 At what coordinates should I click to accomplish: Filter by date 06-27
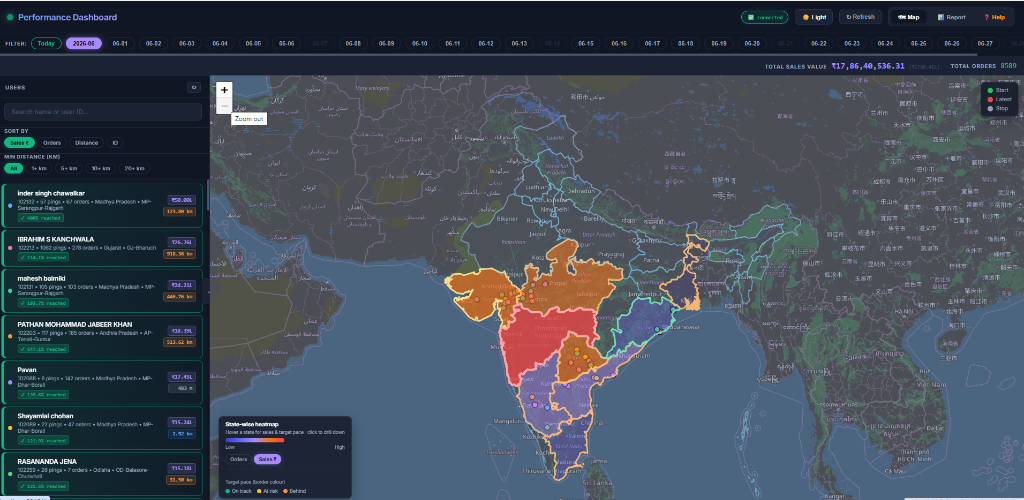(x=985, y=43)
